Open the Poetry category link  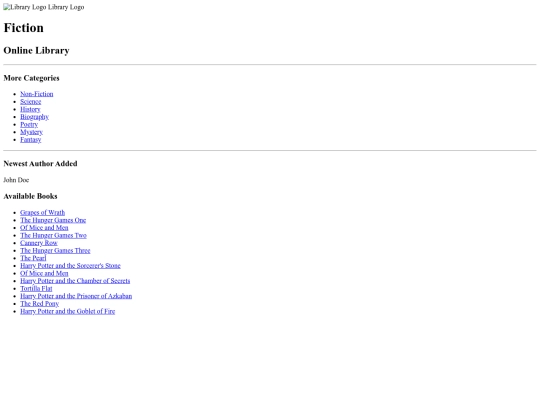pyautogui.click(x=29, y=124)
